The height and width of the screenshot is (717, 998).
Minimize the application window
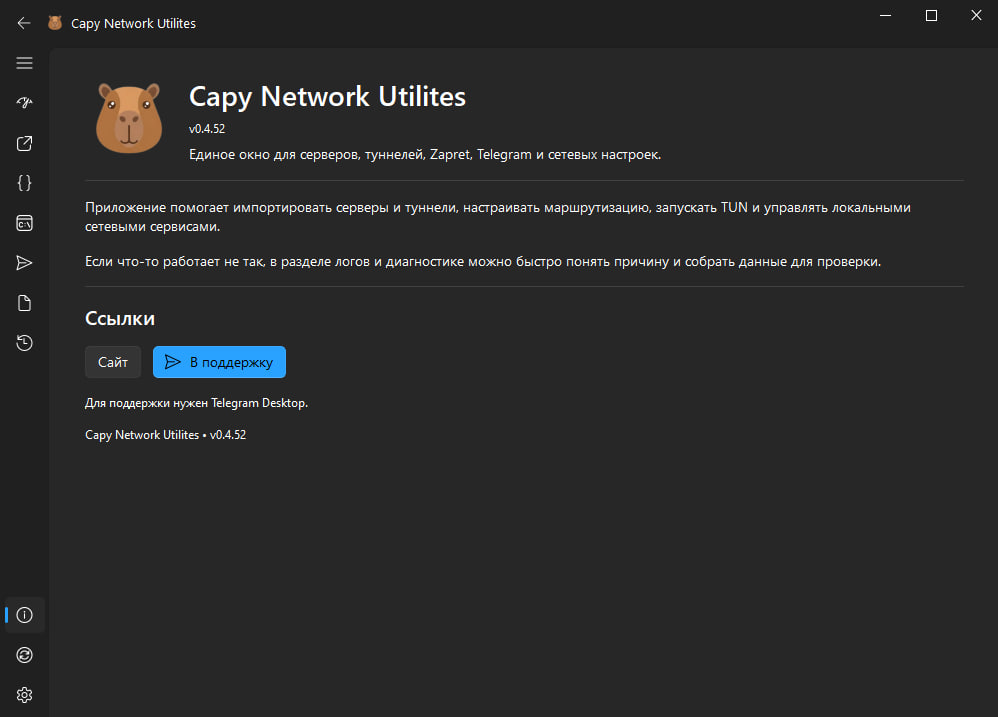(x=885, y=15)
